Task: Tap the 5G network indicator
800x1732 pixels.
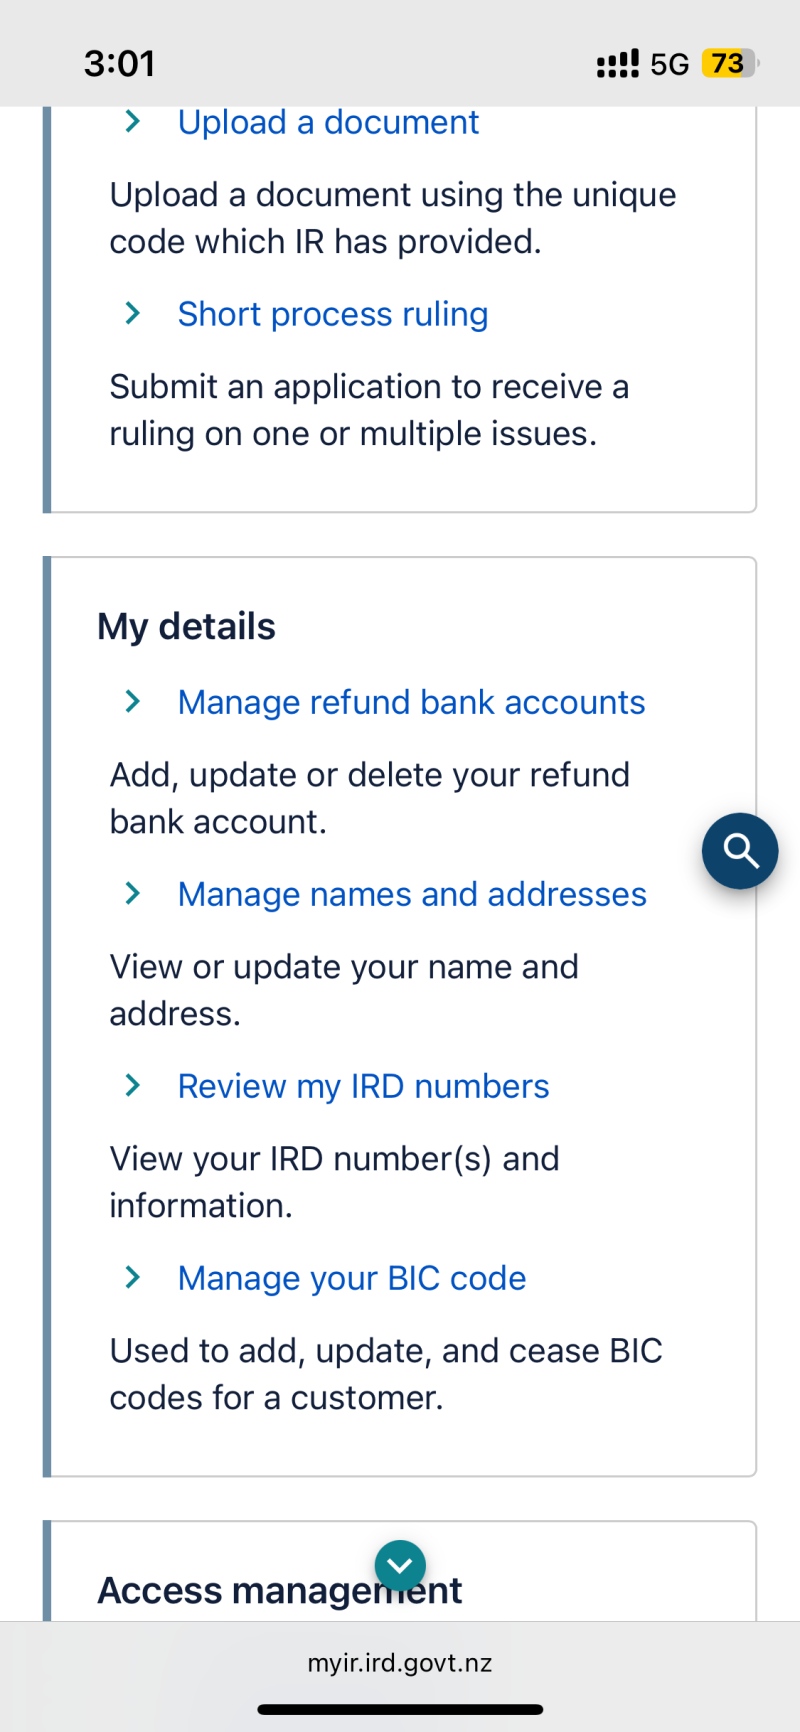Action: pyautogui.click(x=669, y=65)
